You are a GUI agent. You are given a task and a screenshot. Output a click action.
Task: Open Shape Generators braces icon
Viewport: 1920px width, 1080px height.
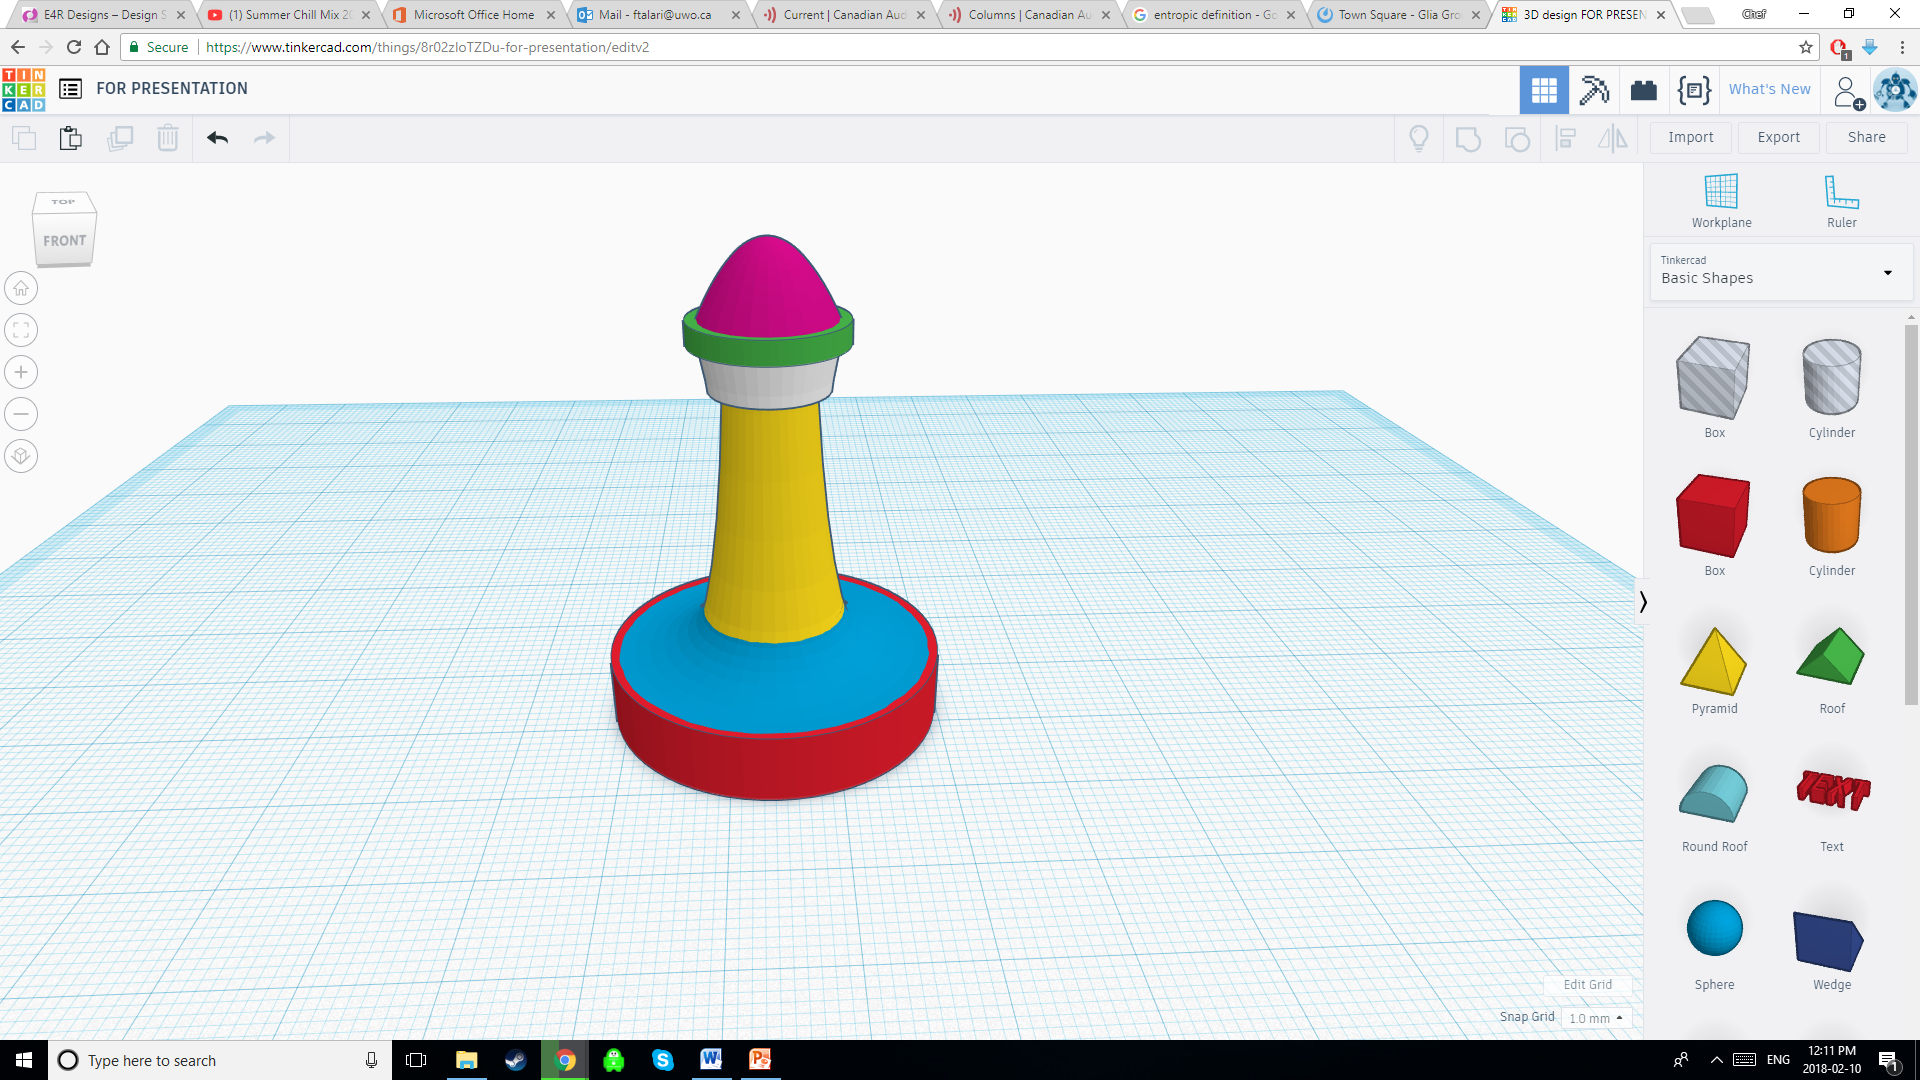click(1694, 90)
